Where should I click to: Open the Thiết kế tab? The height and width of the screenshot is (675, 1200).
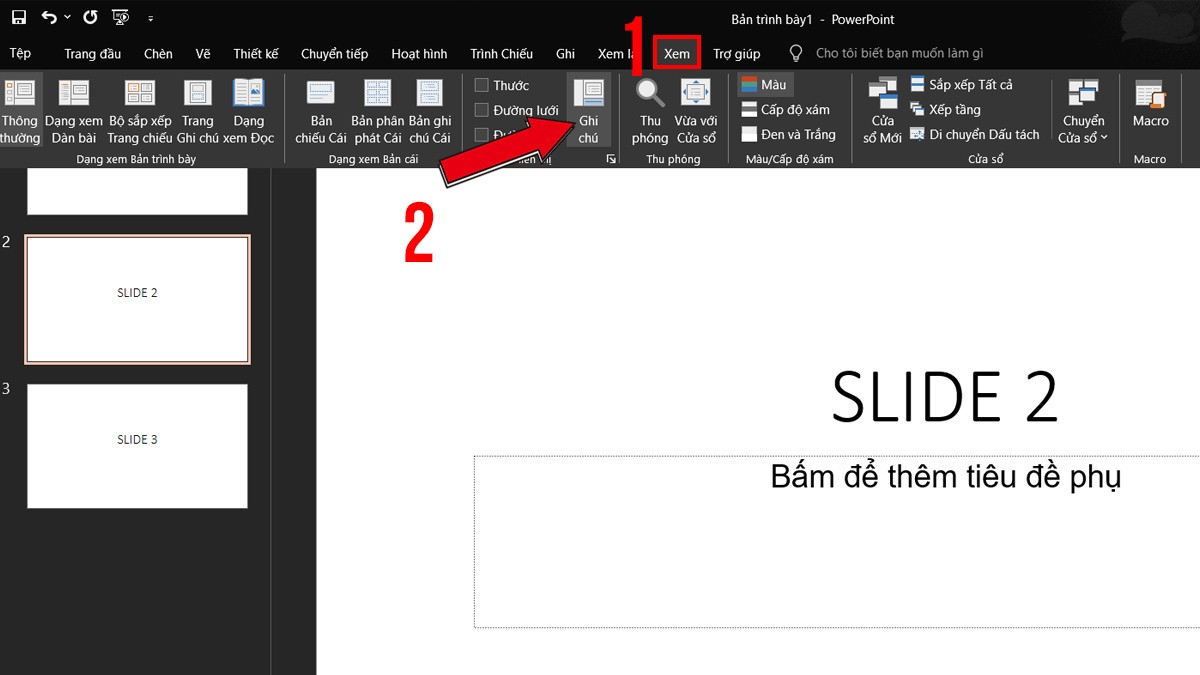[256, 54]
